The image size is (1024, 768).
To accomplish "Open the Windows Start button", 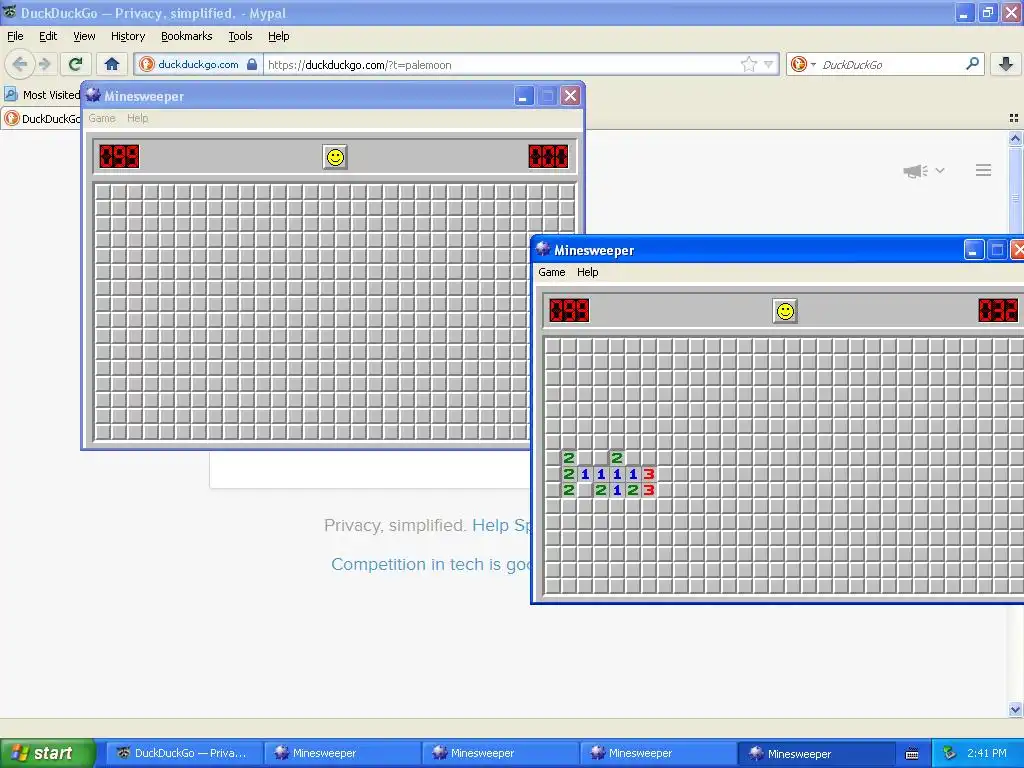I will coord(47,753).
